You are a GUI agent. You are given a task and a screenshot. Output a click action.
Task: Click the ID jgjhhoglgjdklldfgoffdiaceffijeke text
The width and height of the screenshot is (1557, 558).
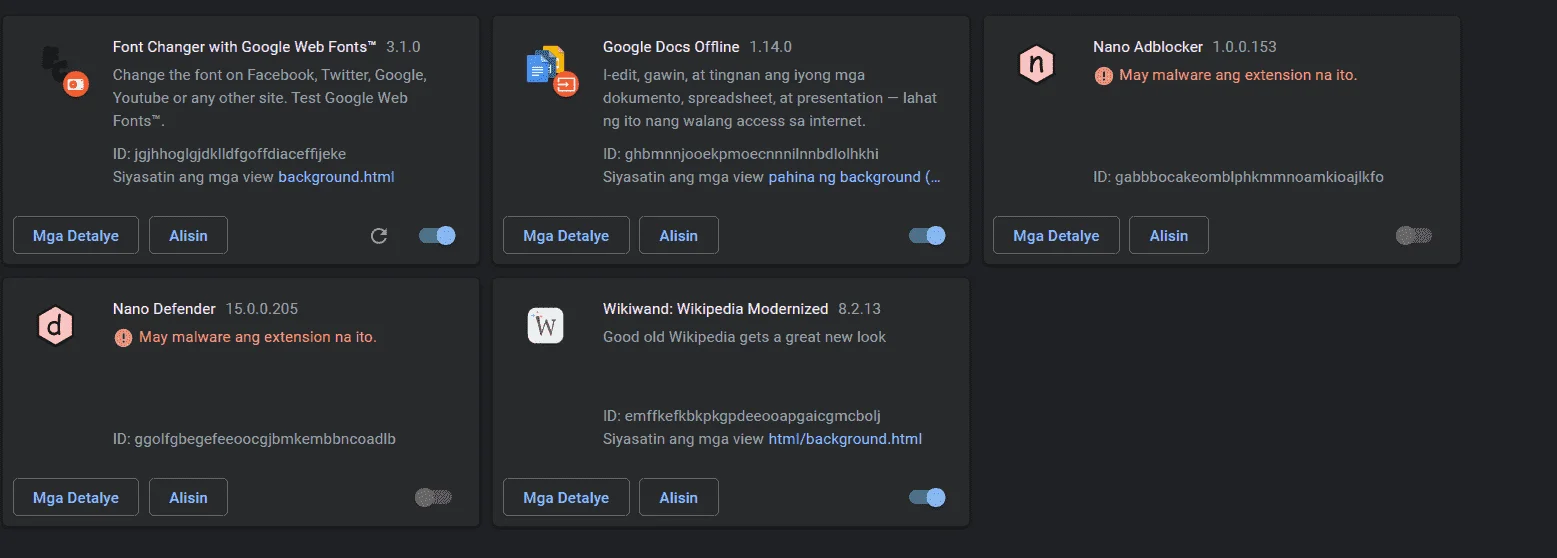[229, 153]
